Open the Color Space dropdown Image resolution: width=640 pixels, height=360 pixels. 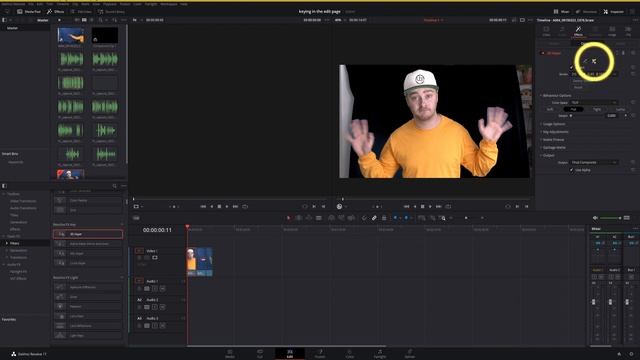[x=594, y=102]
